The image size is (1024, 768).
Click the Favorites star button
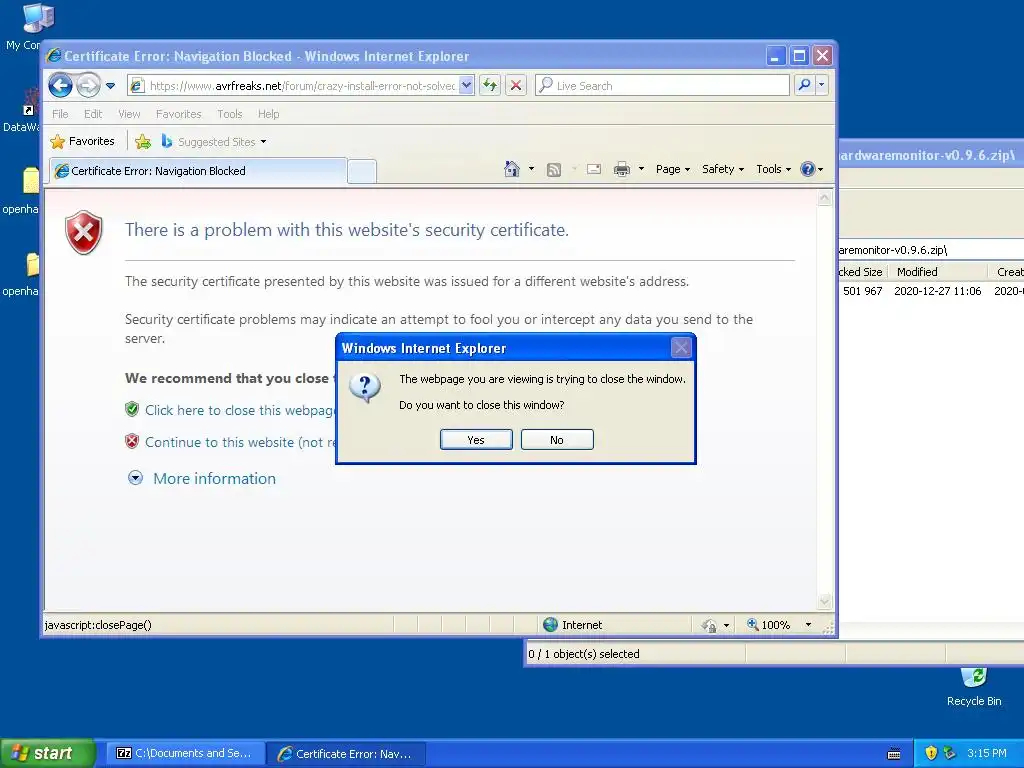[x=83, y=141]
